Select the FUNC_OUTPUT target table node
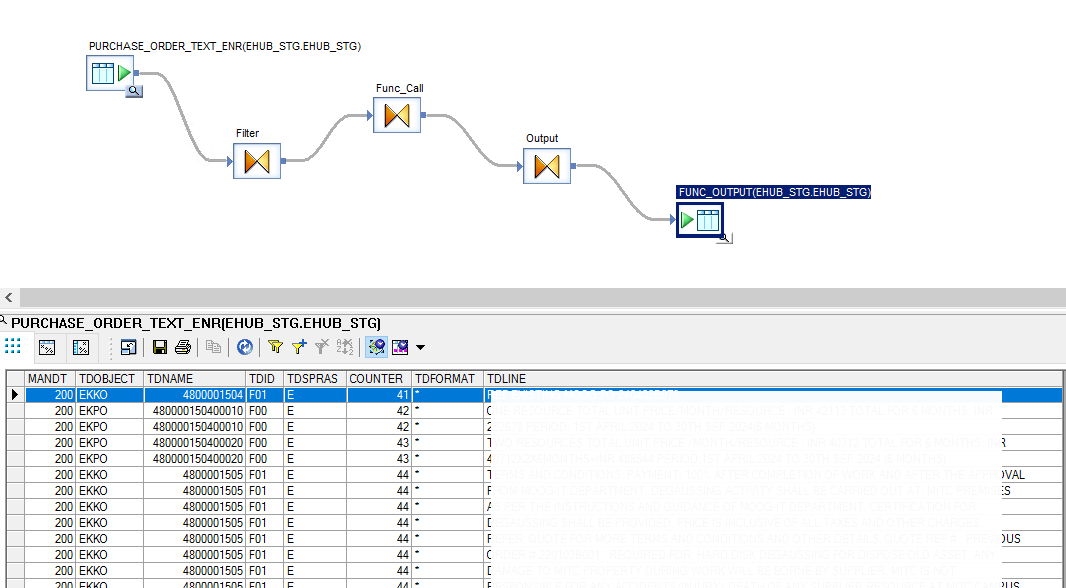 700,220
